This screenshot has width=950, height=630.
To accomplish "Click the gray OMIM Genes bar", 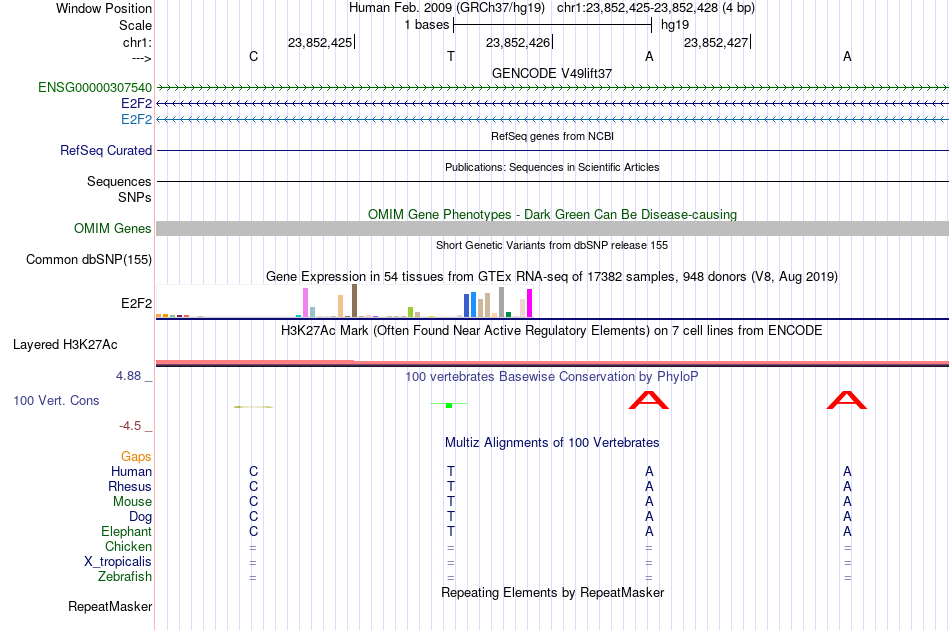I will coord(553,228).
